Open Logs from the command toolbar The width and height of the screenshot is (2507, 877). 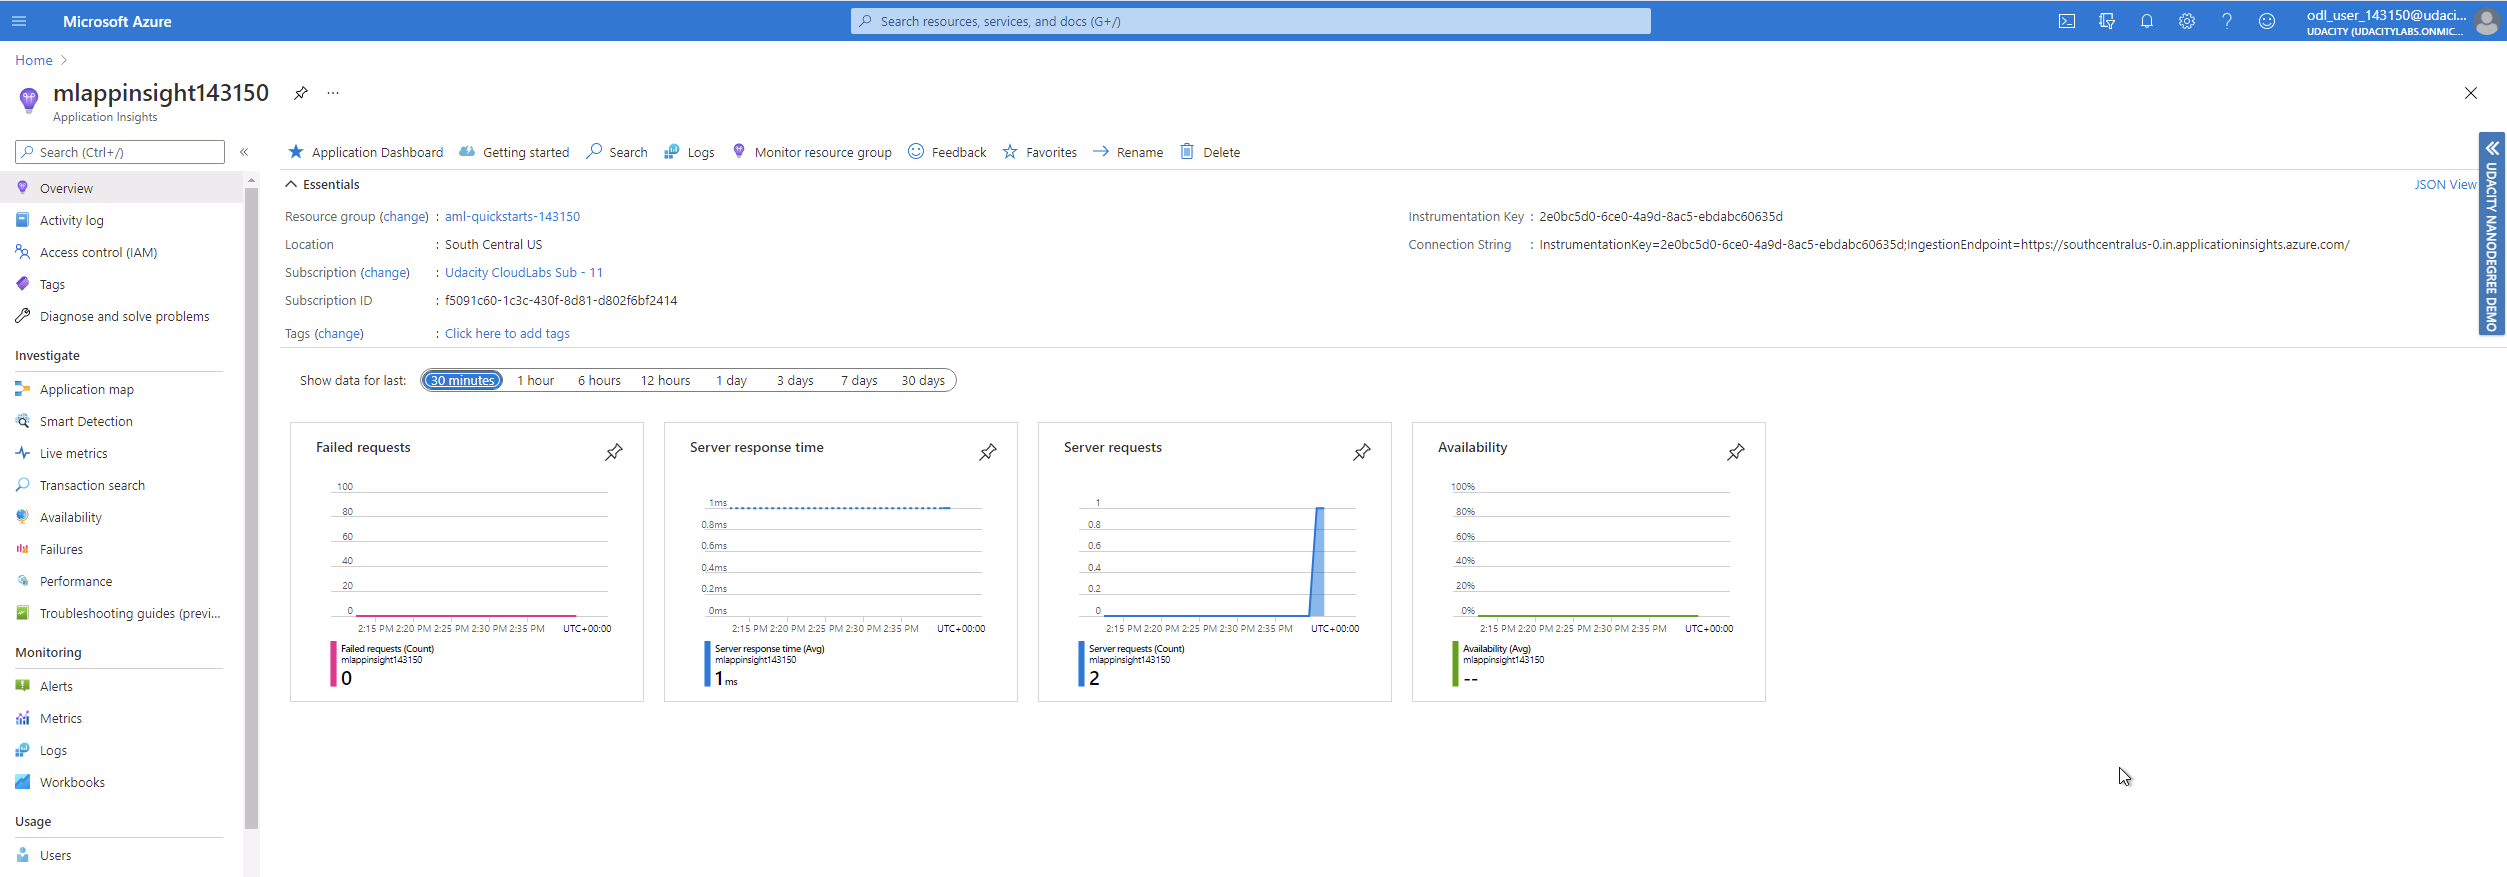[x=689, y=152]
